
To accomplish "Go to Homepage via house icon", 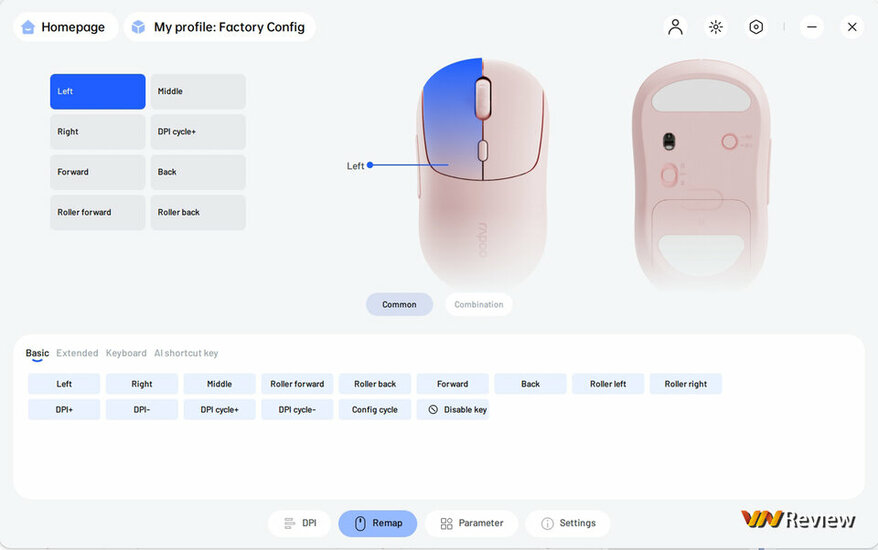I will 28,27.
